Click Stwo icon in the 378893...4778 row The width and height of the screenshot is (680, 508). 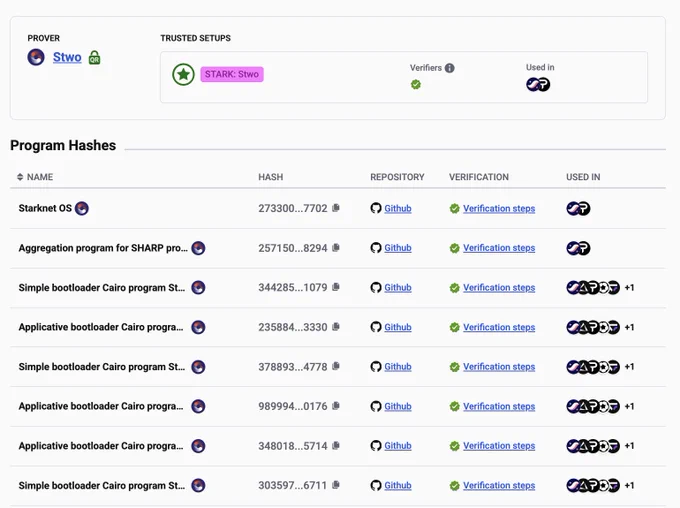(x=198, y=367)
